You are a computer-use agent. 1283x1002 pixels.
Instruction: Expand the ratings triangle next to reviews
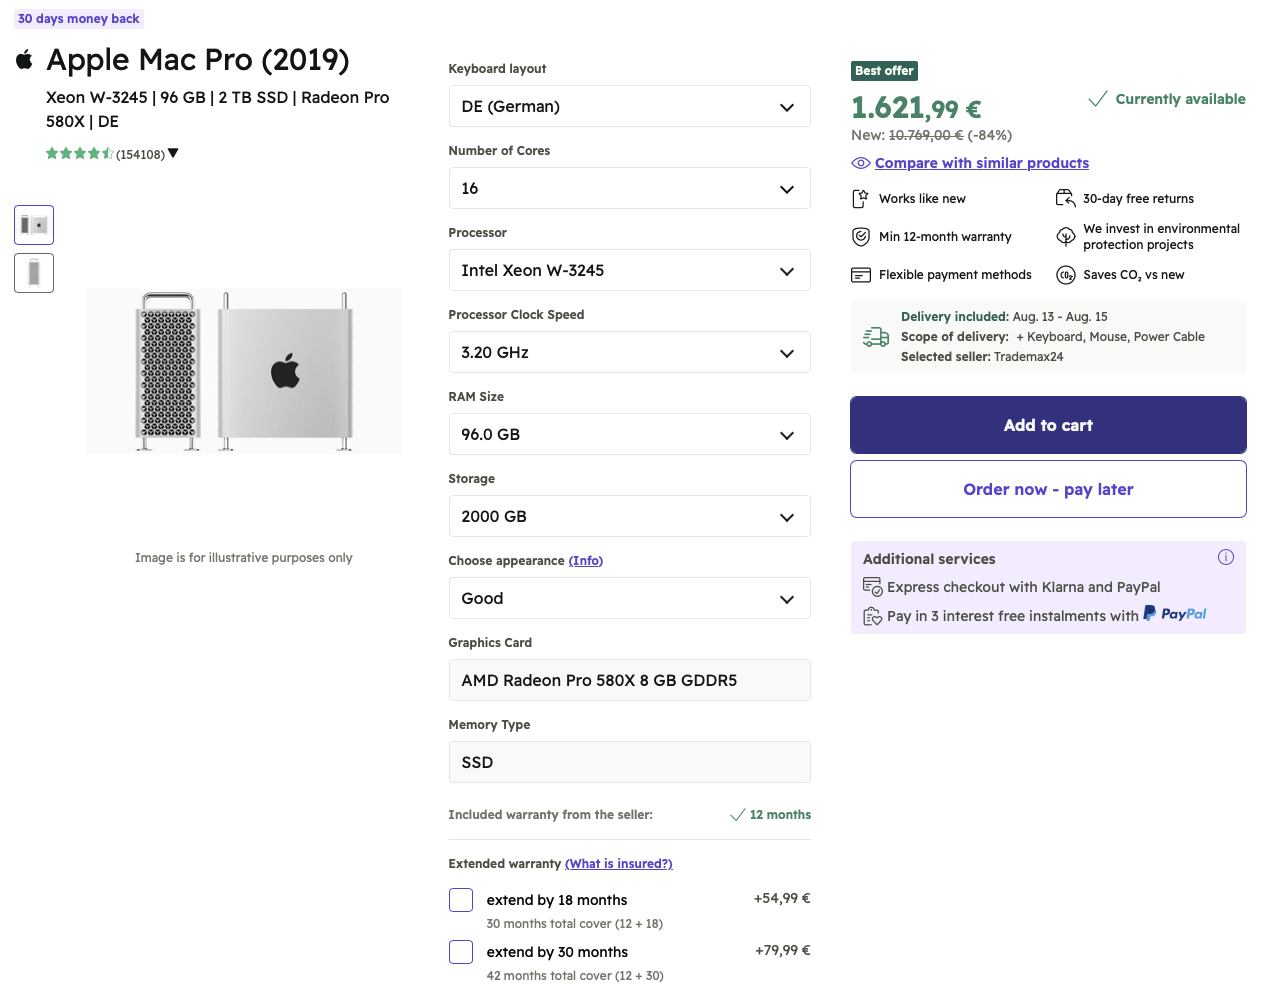[173, 153]
